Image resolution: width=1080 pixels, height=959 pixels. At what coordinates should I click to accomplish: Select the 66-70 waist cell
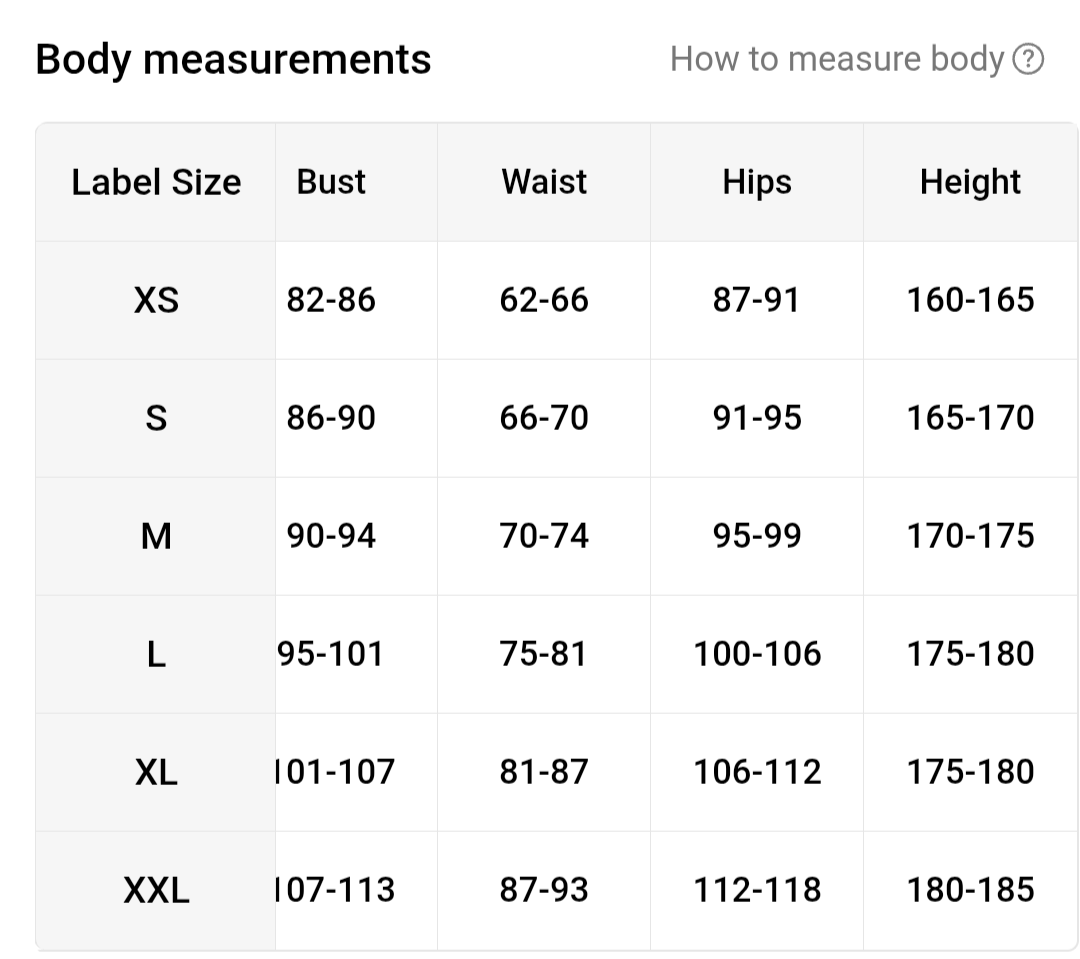click(544, 418)
